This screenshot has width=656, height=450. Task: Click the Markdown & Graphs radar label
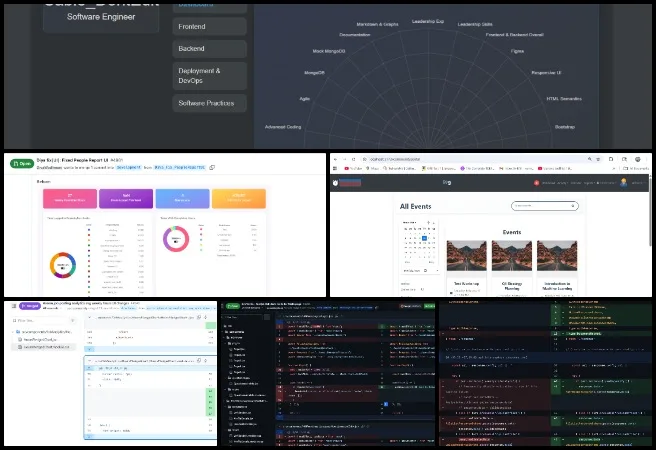(377, 24)
